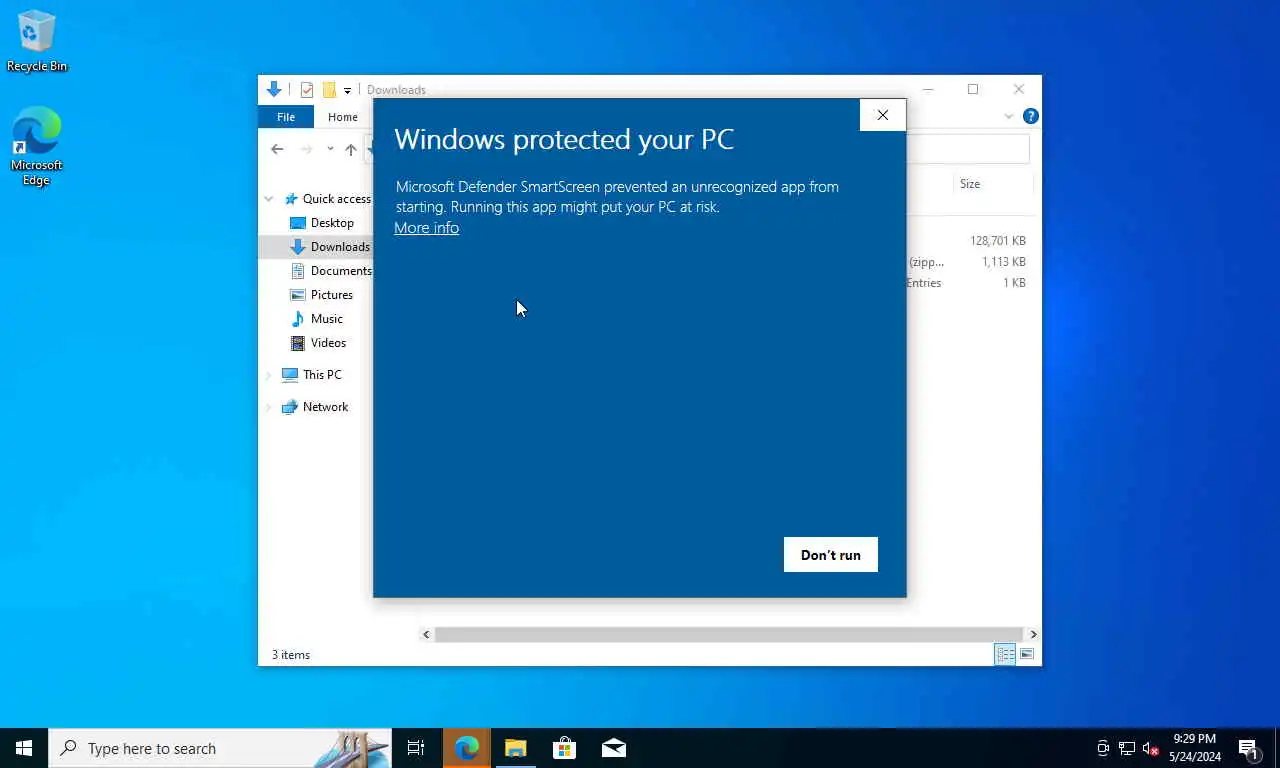Click right arrow of horizontal scrollbar
1280x768 pixels.
[x=1033, y=634]
